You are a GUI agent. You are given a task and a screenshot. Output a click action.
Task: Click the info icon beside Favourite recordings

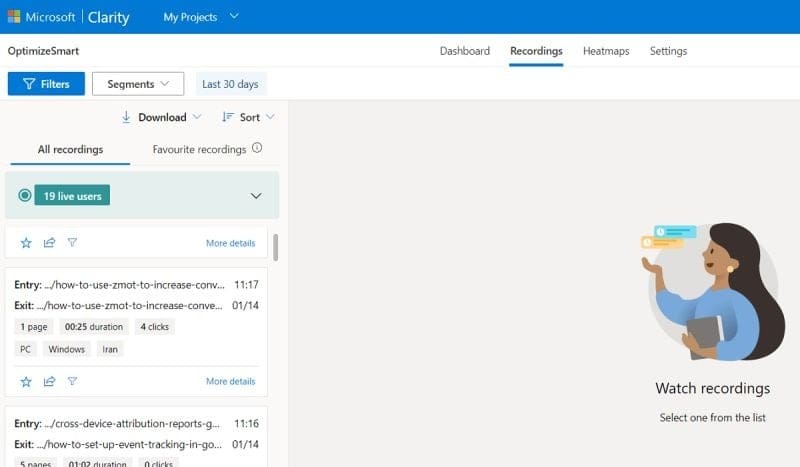(257, 148)
